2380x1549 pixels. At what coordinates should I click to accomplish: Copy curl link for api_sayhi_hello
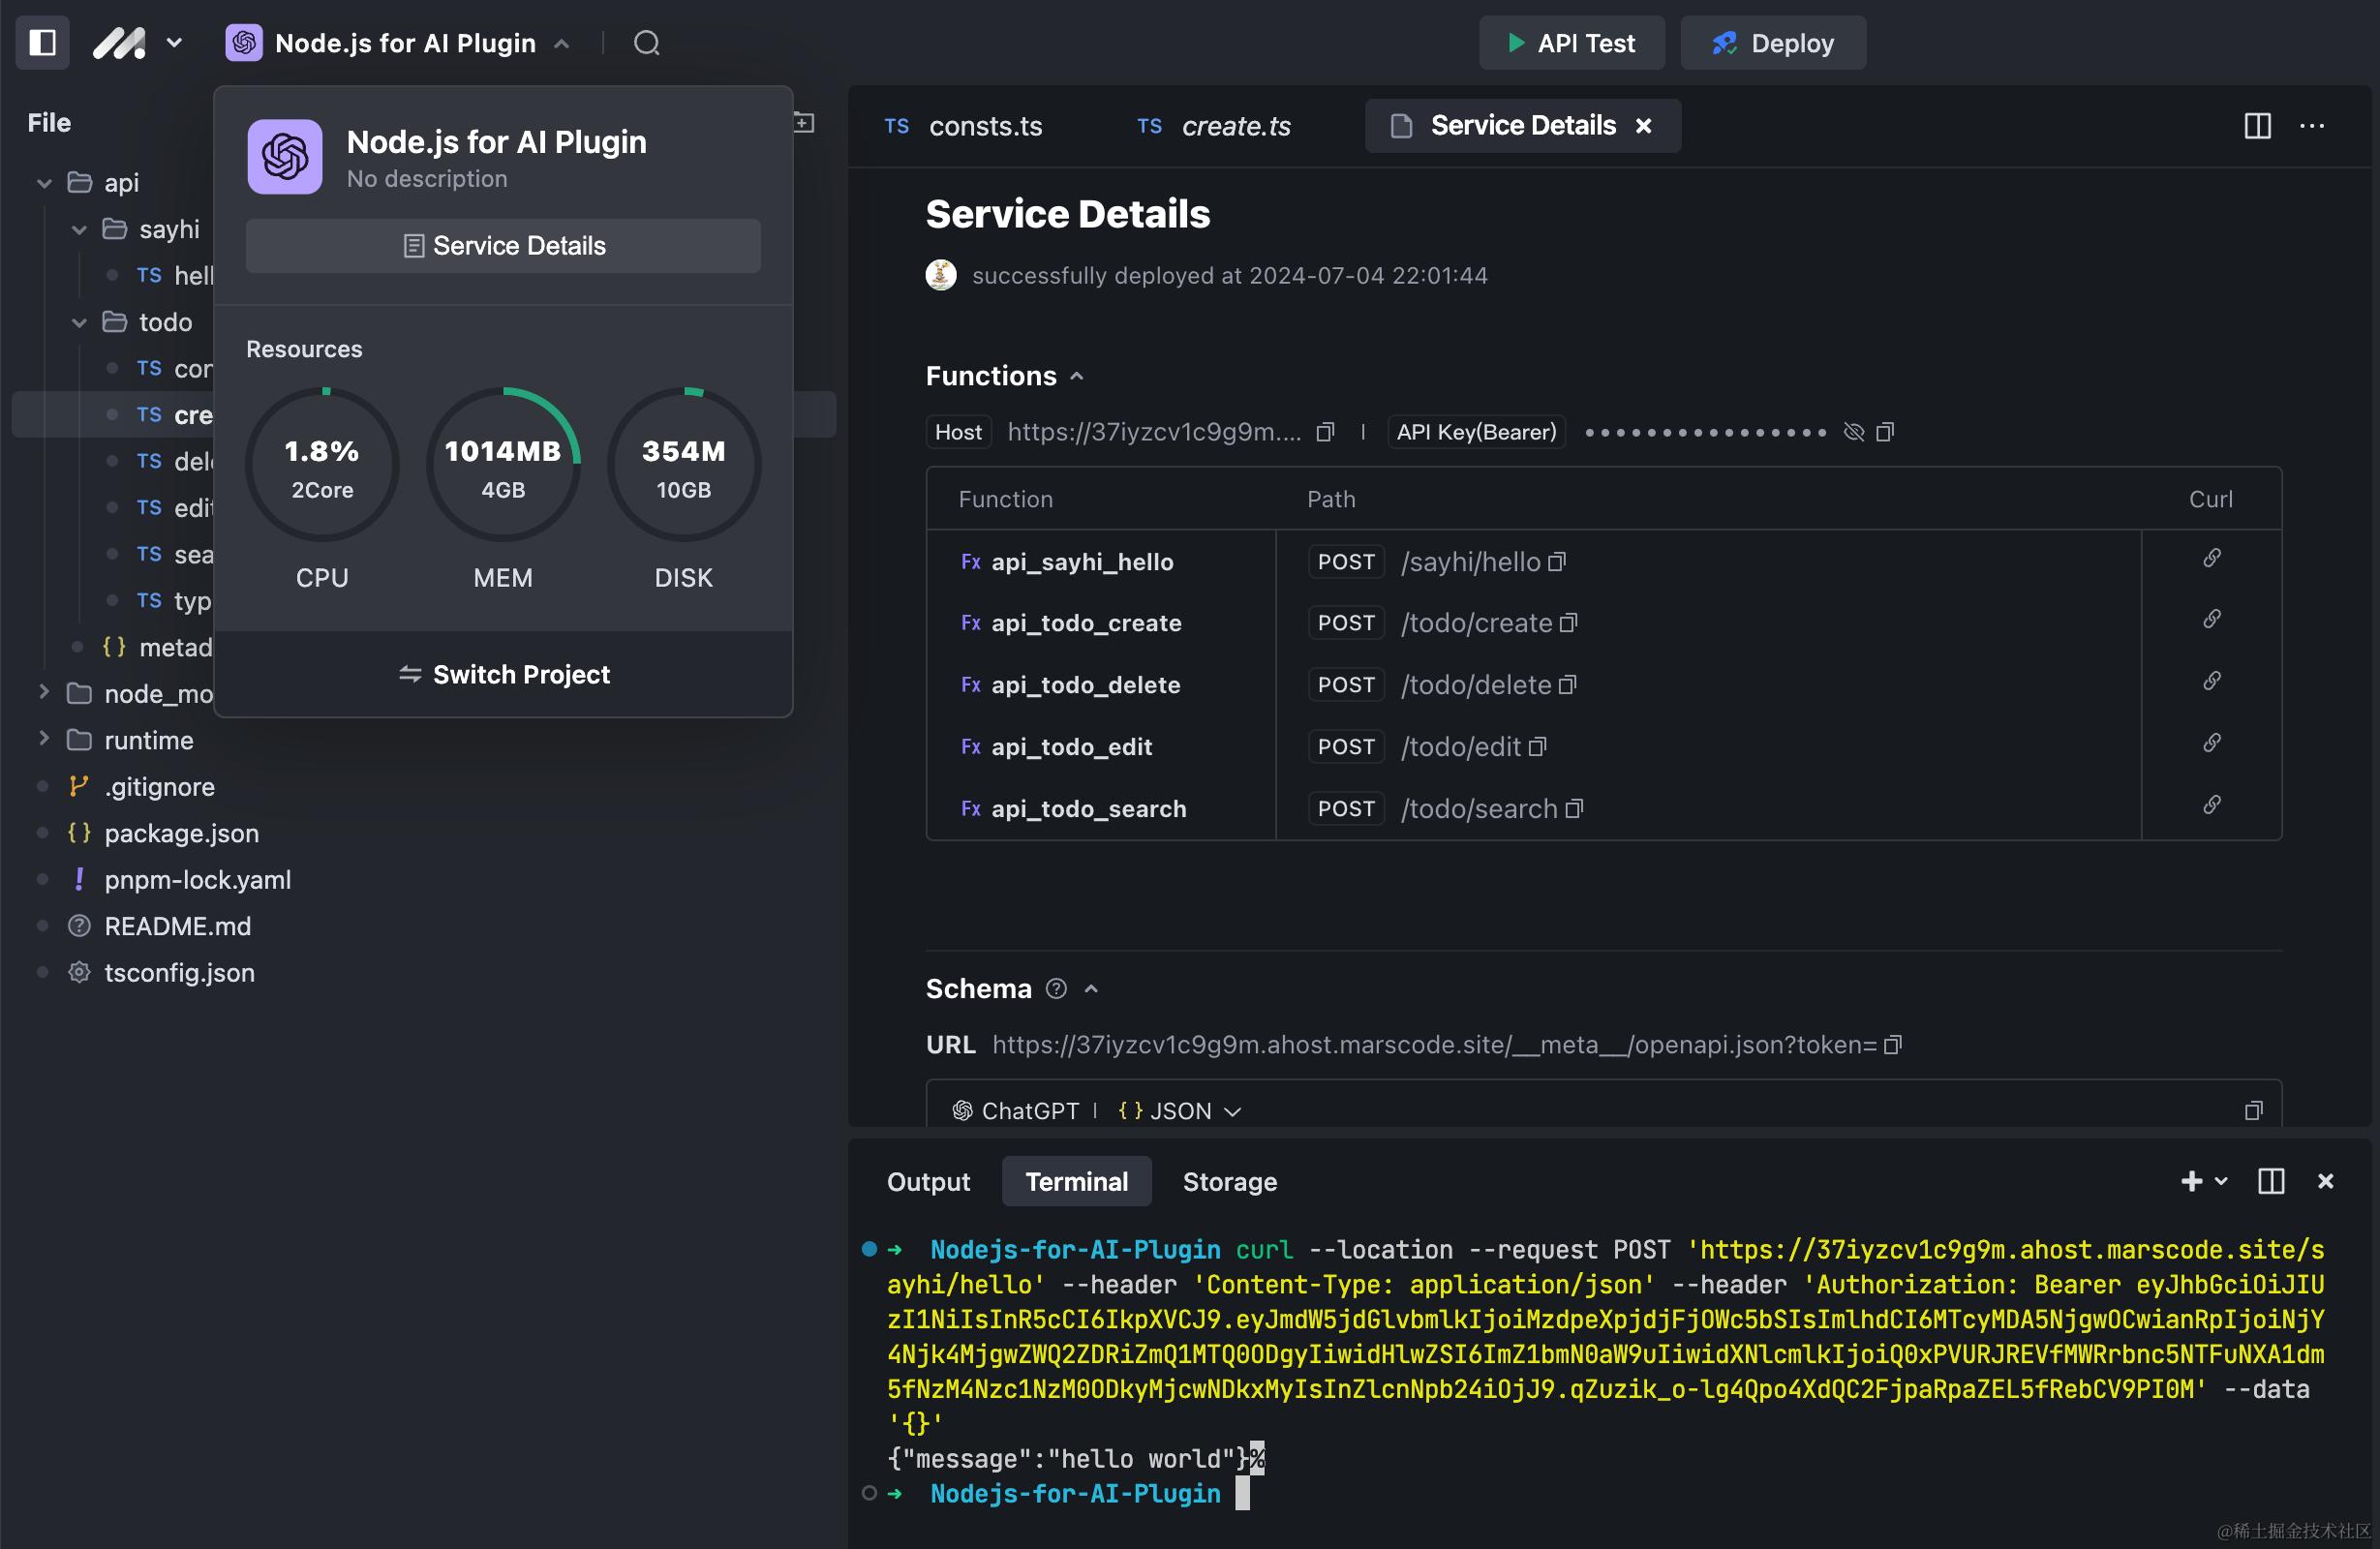(2211, 558)
